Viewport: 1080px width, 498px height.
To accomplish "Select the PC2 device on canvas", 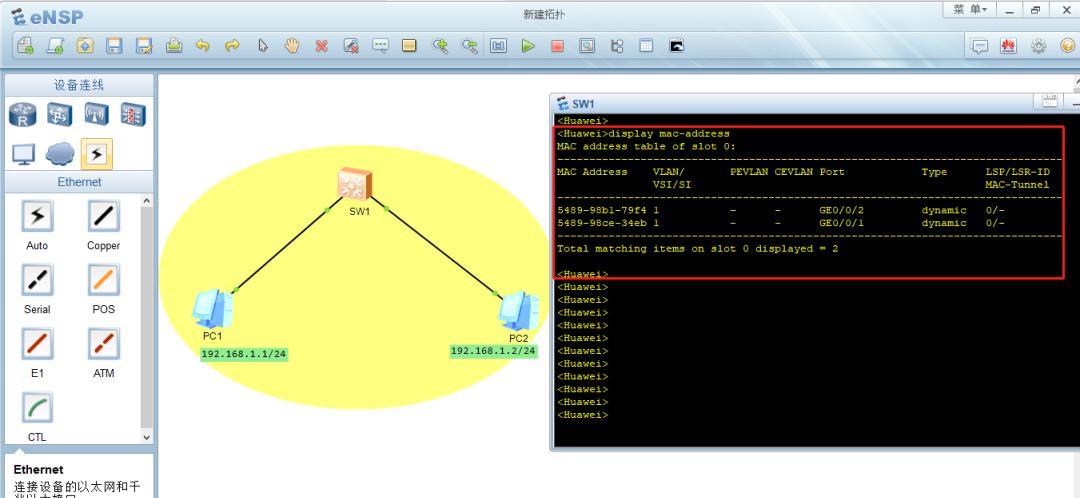I will click(x=519, y=311).
